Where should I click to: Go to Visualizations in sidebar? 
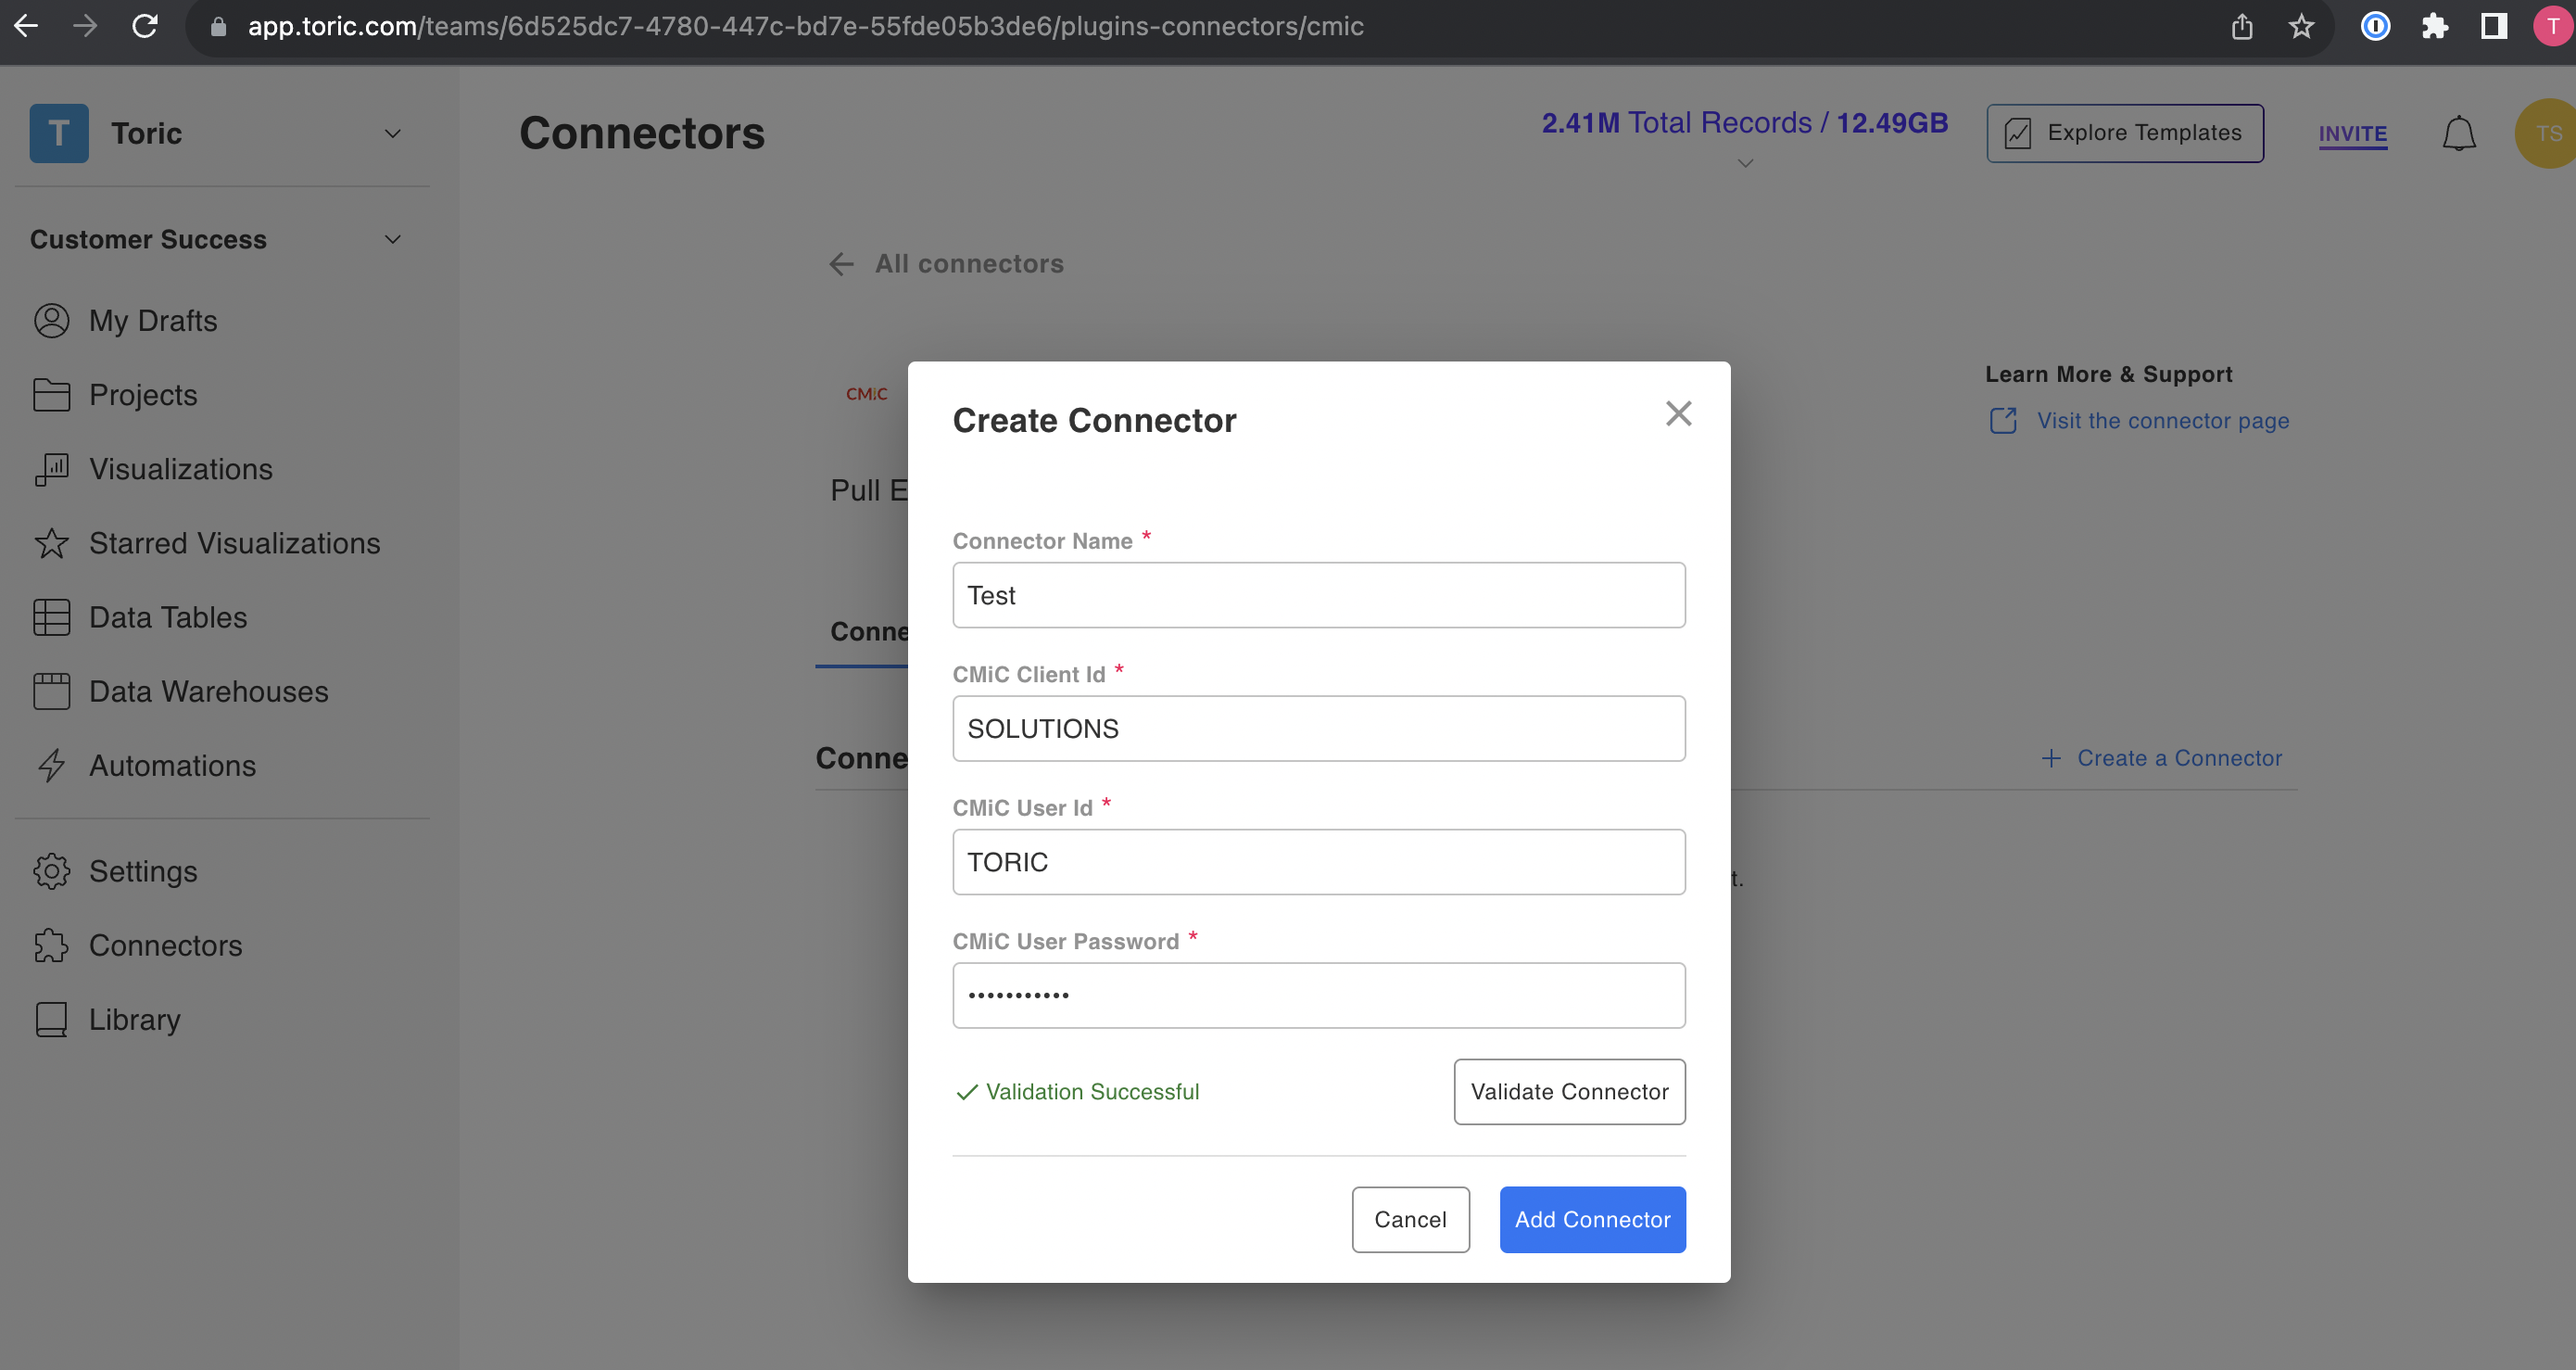pos(180,469)
